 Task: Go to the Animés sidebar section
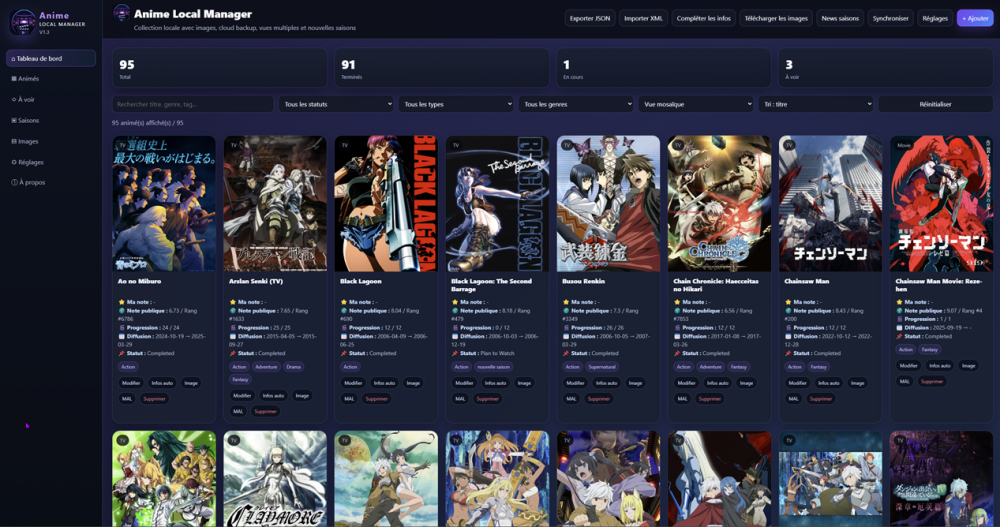tap(51, 79)
